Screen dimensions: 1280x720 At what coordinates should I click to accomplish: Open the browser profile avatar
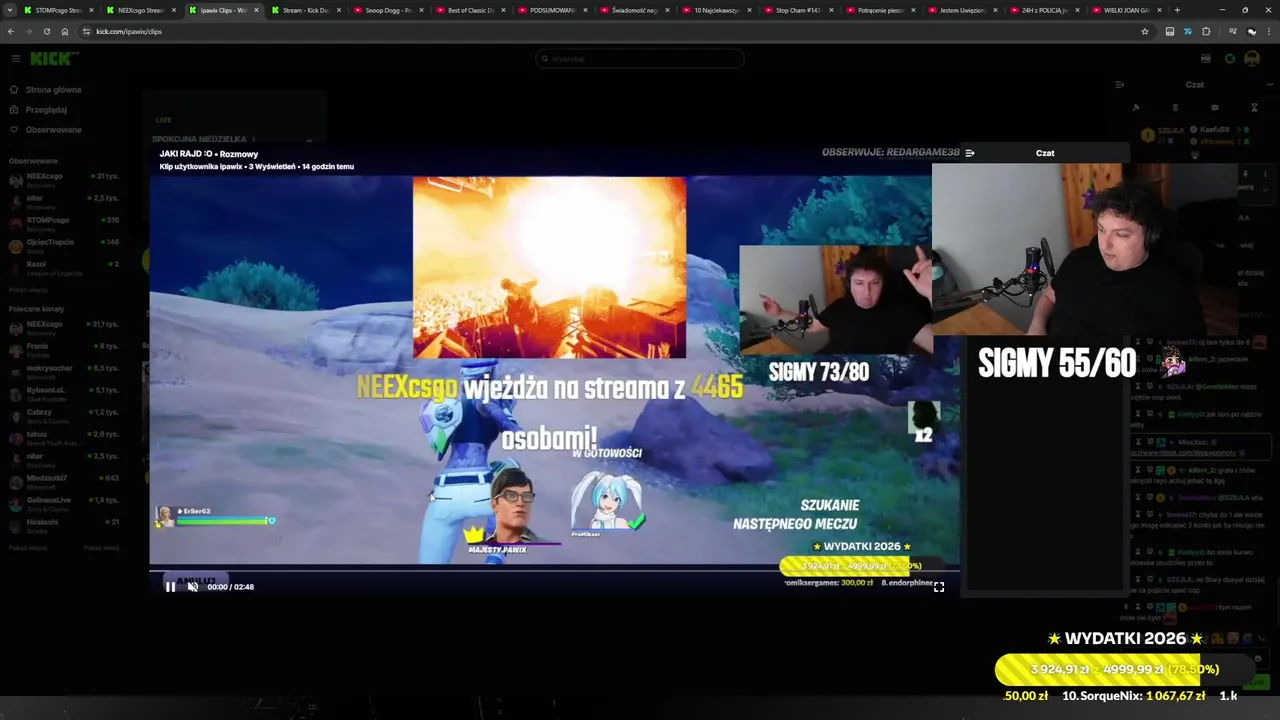point(1251,32)
